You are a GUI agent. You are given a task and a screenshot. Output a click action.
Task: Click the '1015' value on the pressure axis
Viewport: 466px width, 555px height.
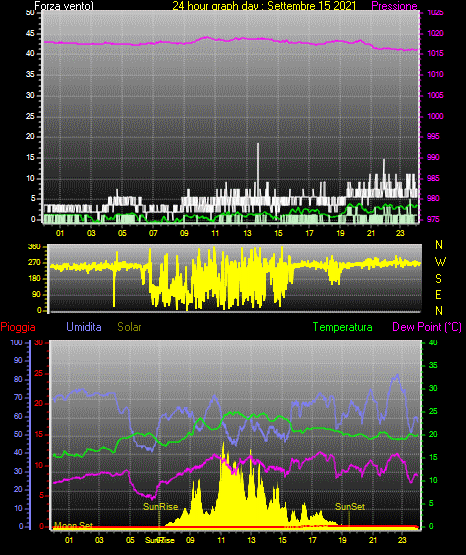[x=435, y=53]
